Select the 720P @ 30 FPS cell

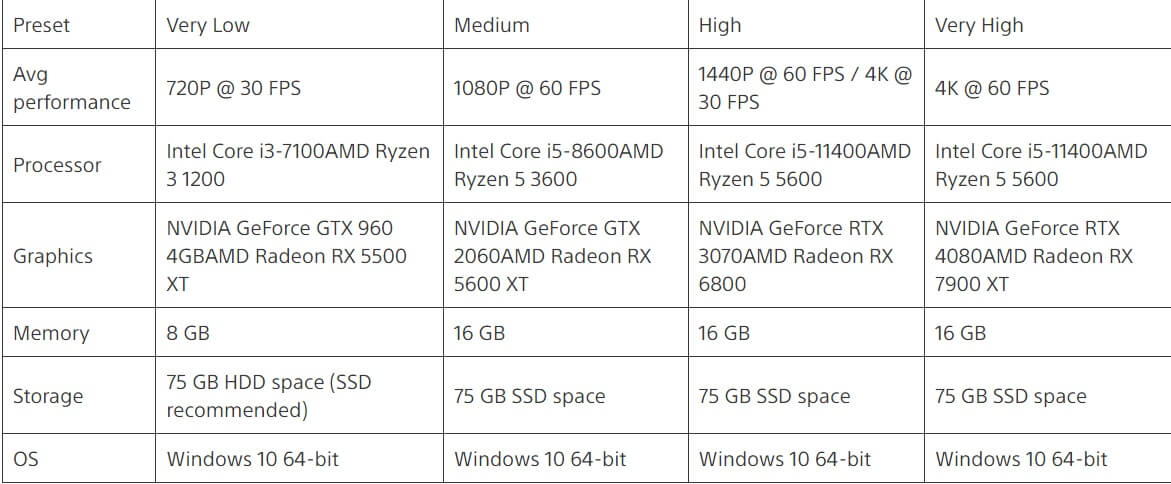tap(299, 87)
